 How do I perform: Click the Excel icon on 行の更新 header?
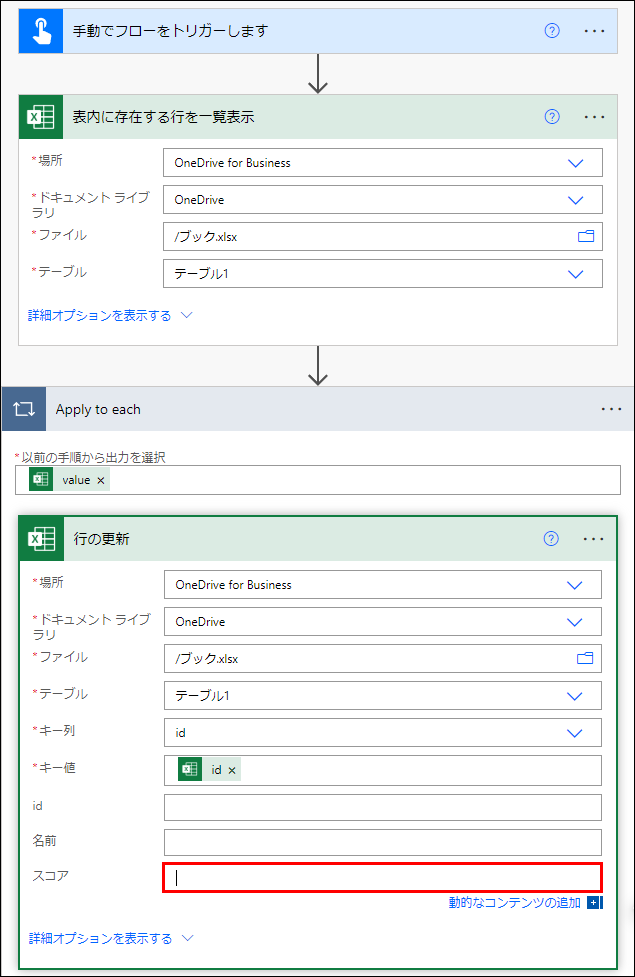(x=42, y=538)
